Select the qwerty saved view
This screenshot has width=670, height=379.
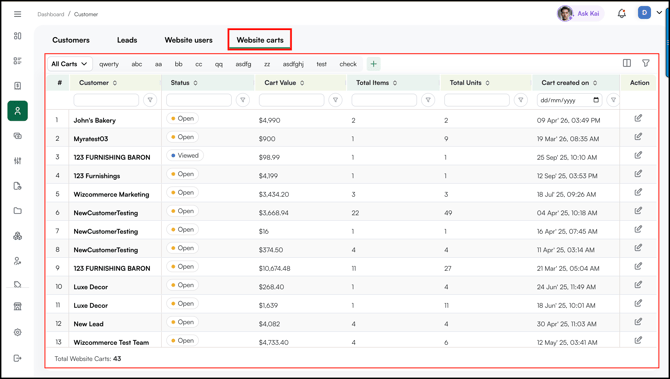[x=109, y=64]
